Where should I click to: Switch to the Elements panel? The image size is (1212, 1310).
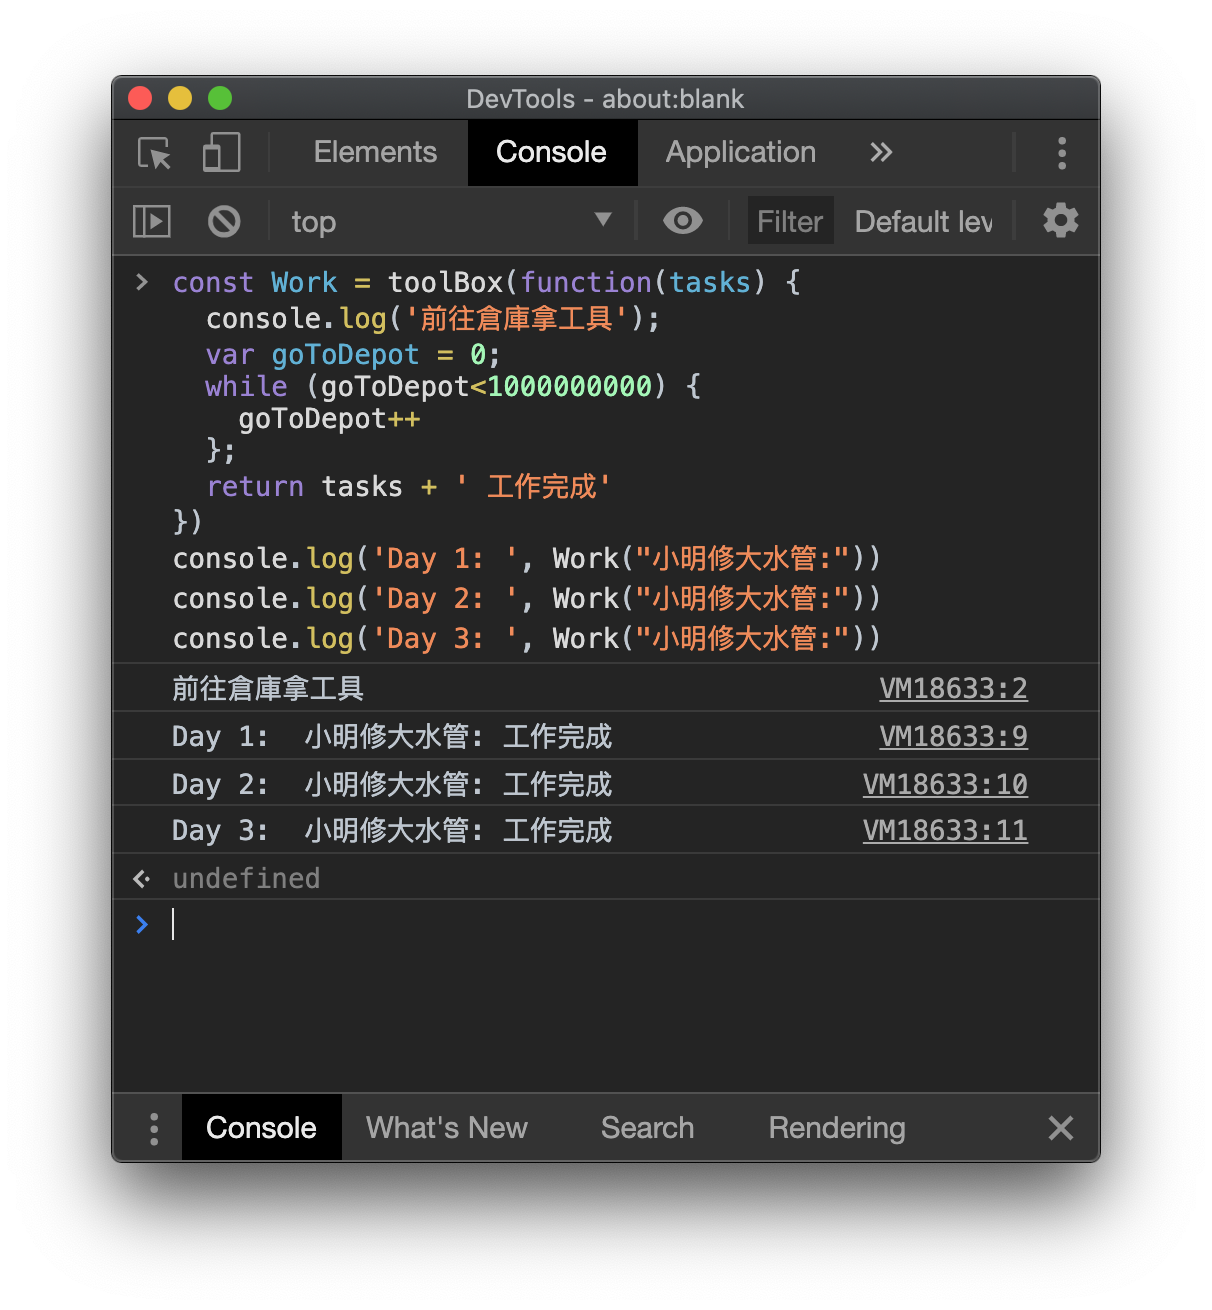click(x=375, y=152)
